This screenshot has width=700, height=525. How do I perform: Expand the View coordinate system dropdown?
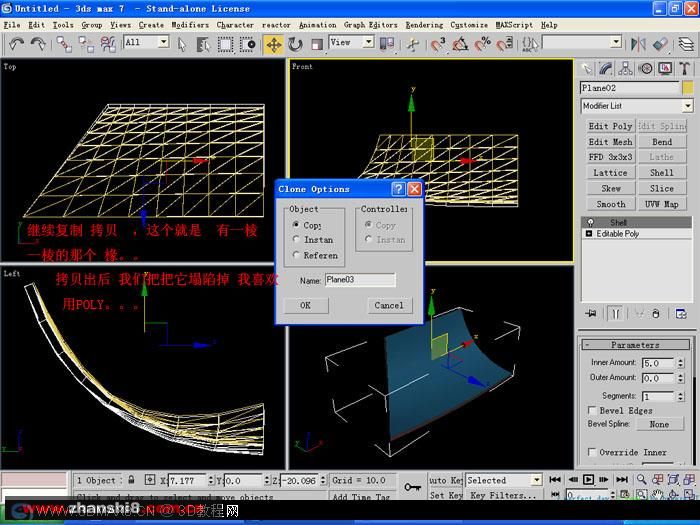[x=369, y=42]
